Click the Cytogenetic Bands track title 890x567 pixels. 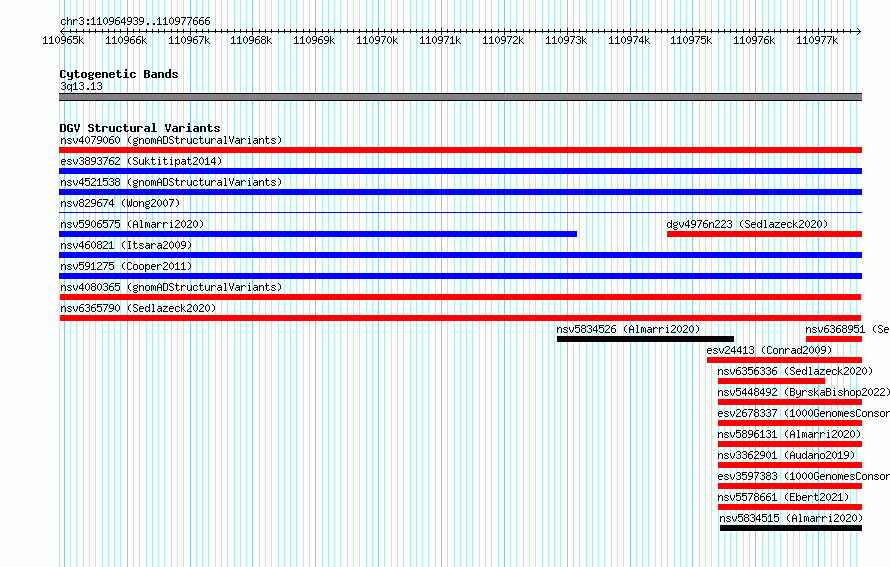119,74
